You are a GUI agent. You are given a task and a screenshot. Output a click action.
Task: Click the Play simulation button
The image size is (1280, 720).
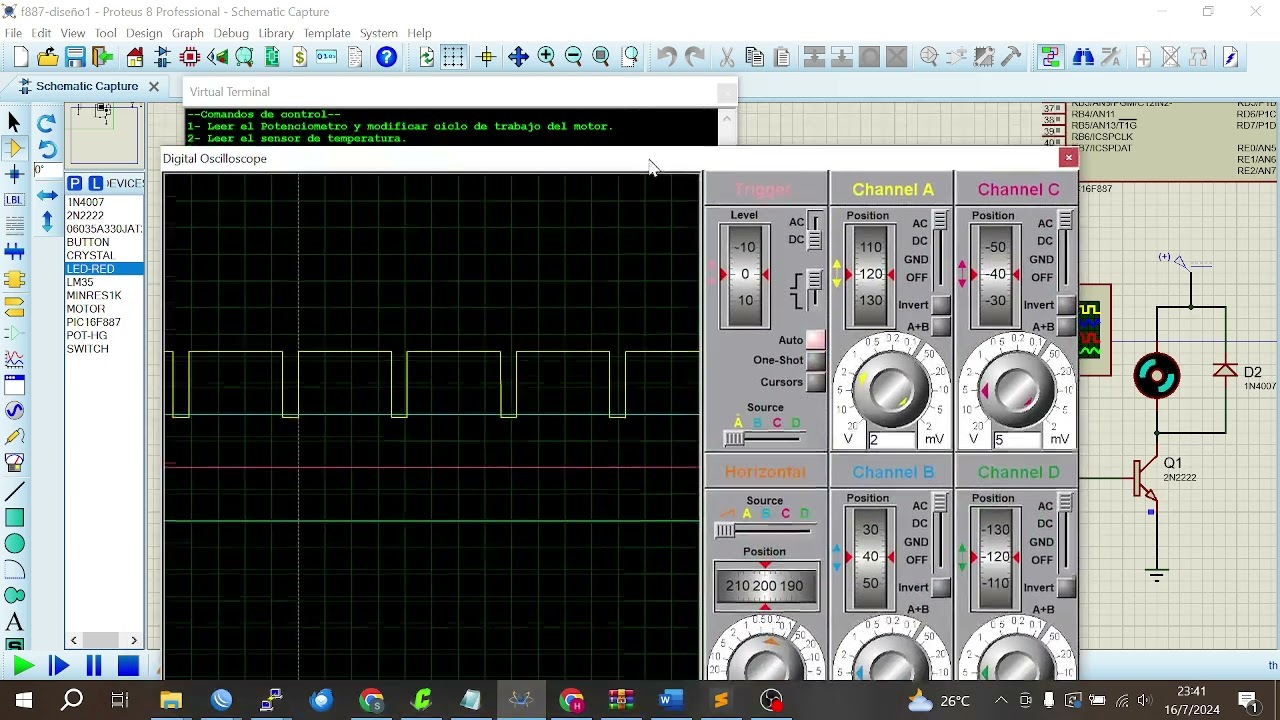pos(24,666)
